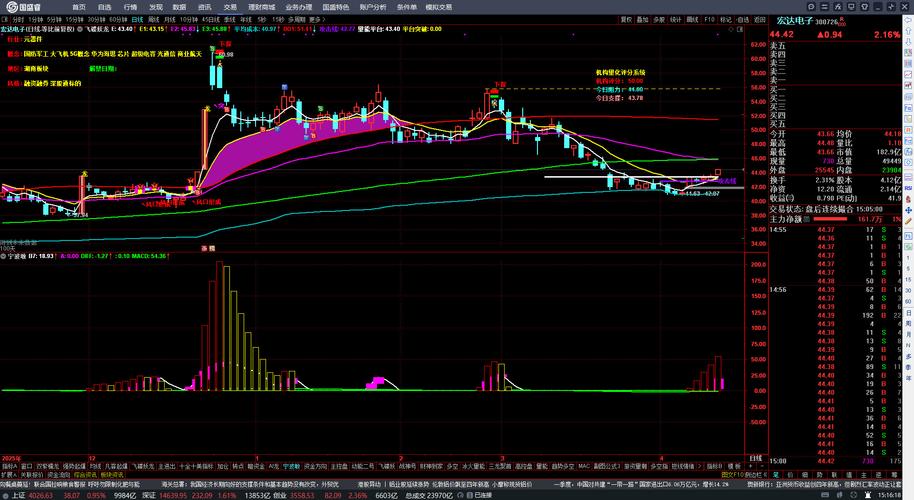
Task: Open the main menu icon in title bar
Action: tap(824, 7)
